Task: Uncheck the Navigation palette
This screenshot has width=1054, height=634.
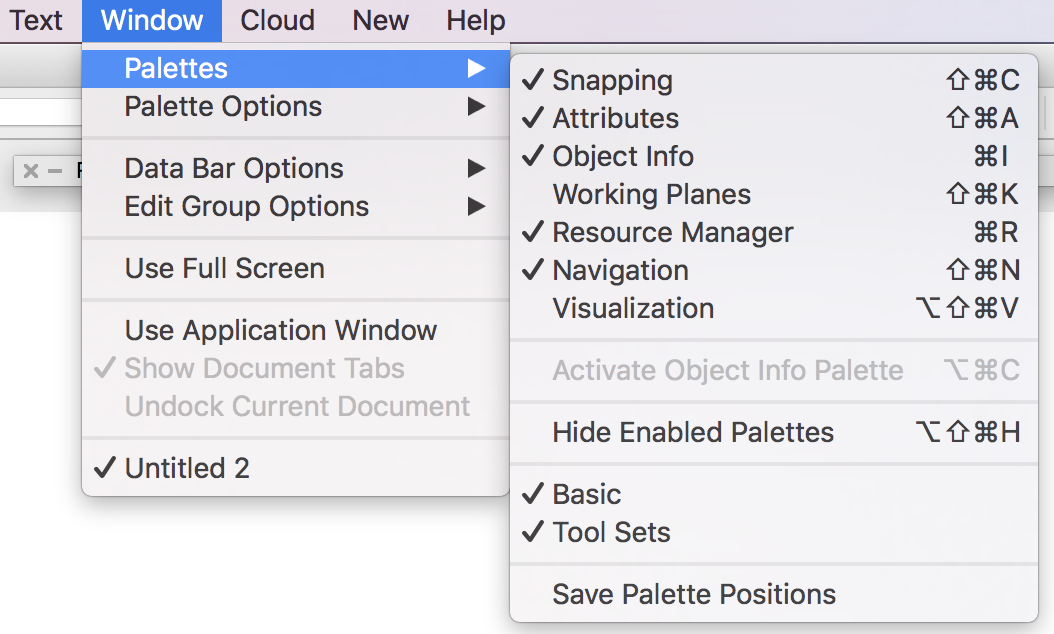Action: point(620,271)
